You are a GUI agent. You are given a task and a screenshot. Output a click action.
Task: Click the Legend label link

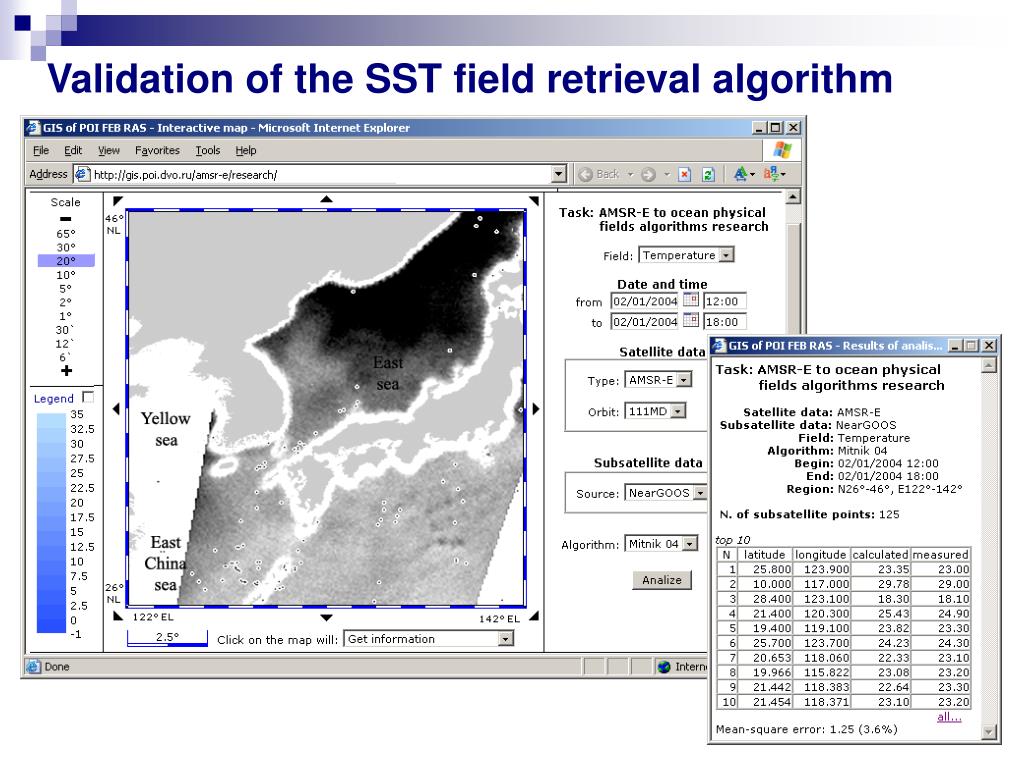coord(54,398)
